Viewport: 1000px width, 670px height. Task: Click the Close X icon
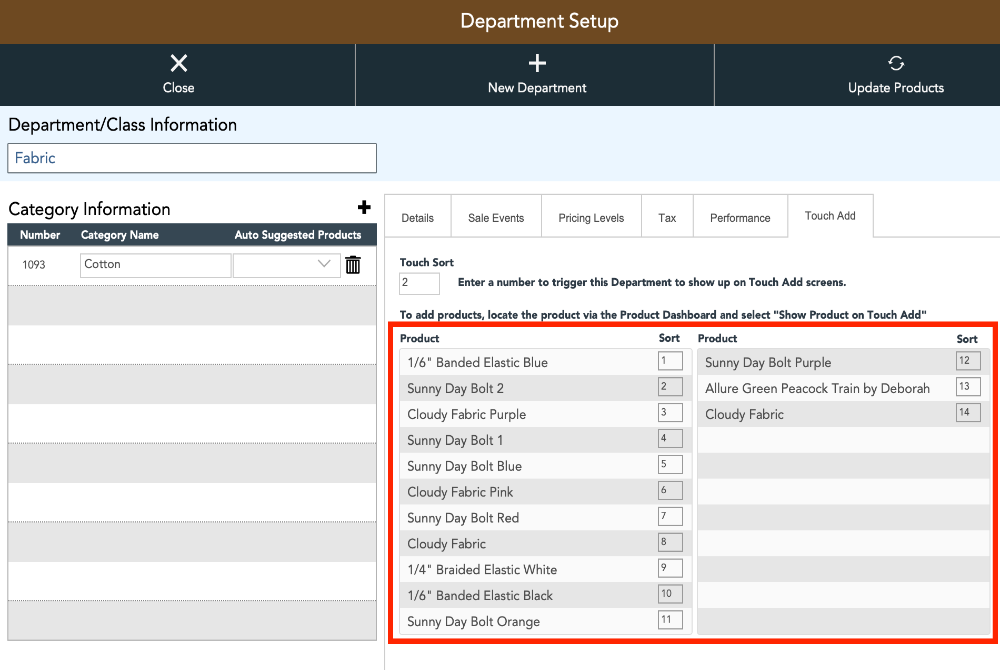click(179, 63)
